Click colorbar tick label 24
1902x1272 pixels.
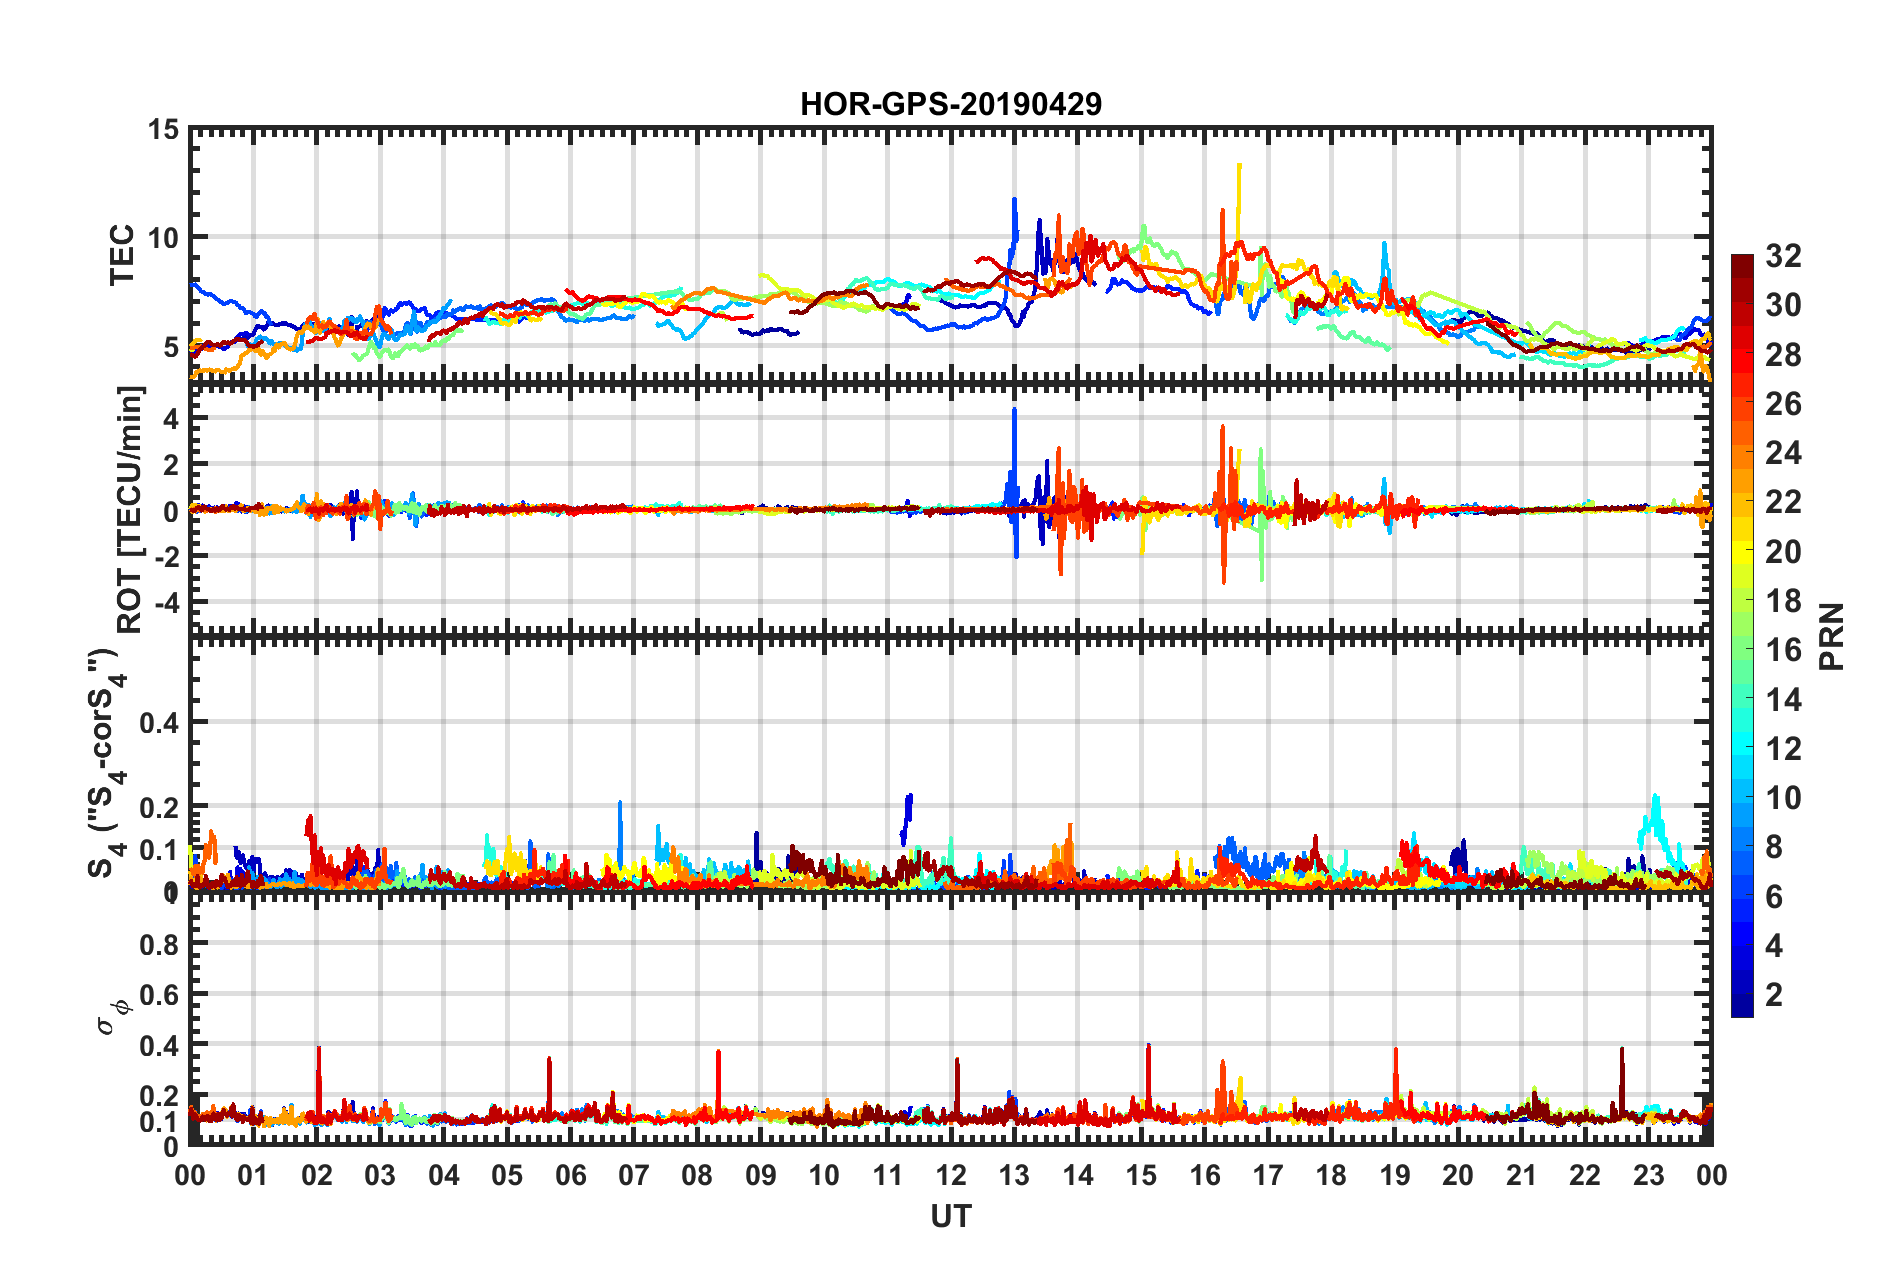point(1783,453)
